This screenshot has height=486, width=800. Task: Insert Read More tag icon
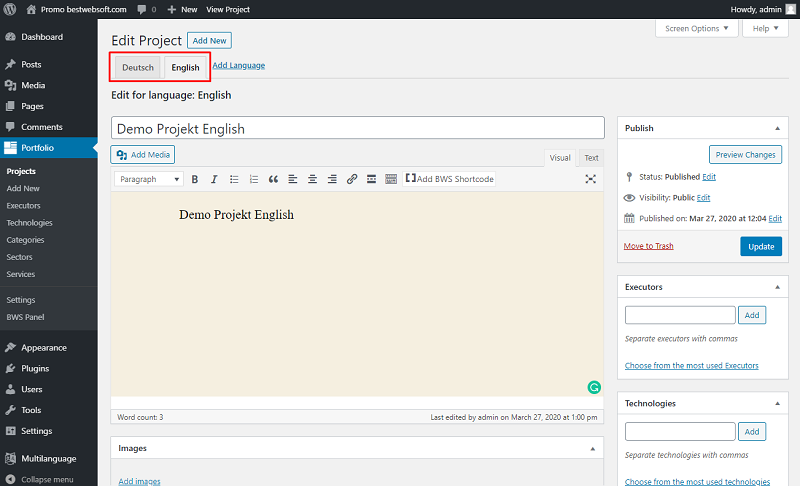tap(371, 179)
